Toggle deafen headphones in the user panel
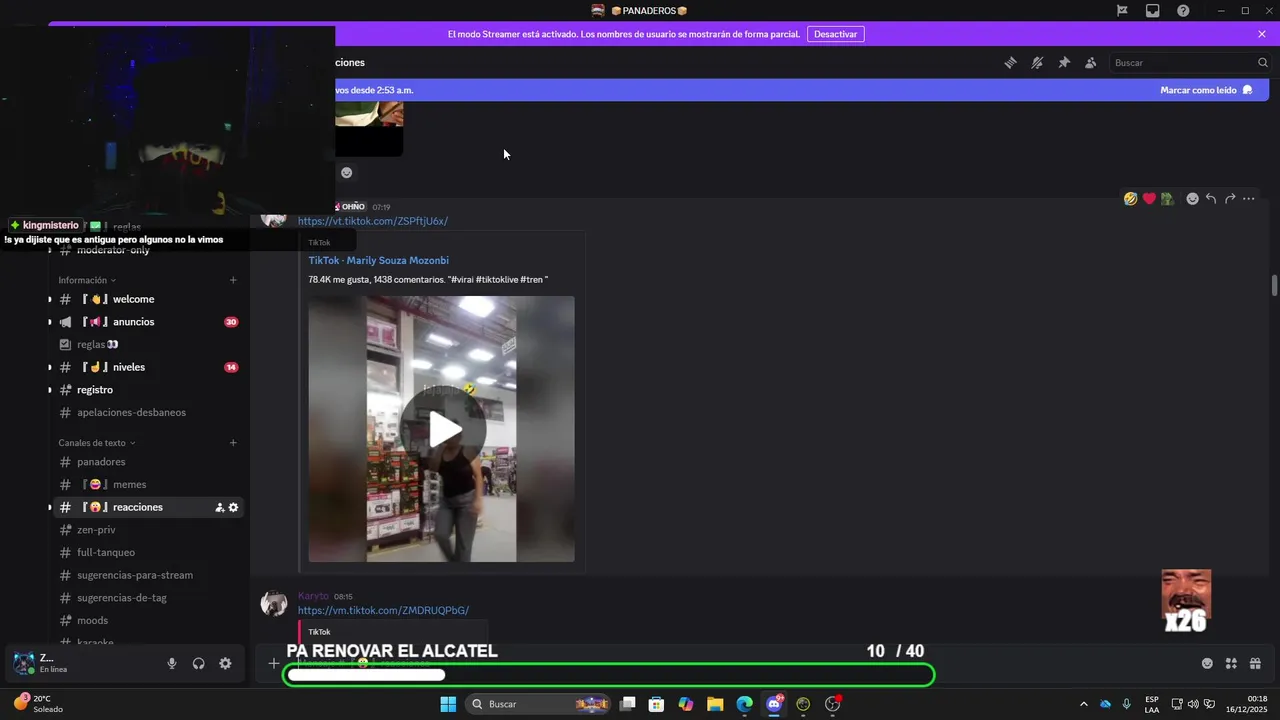Viewport: 1280px width, 720px height. 199,664
